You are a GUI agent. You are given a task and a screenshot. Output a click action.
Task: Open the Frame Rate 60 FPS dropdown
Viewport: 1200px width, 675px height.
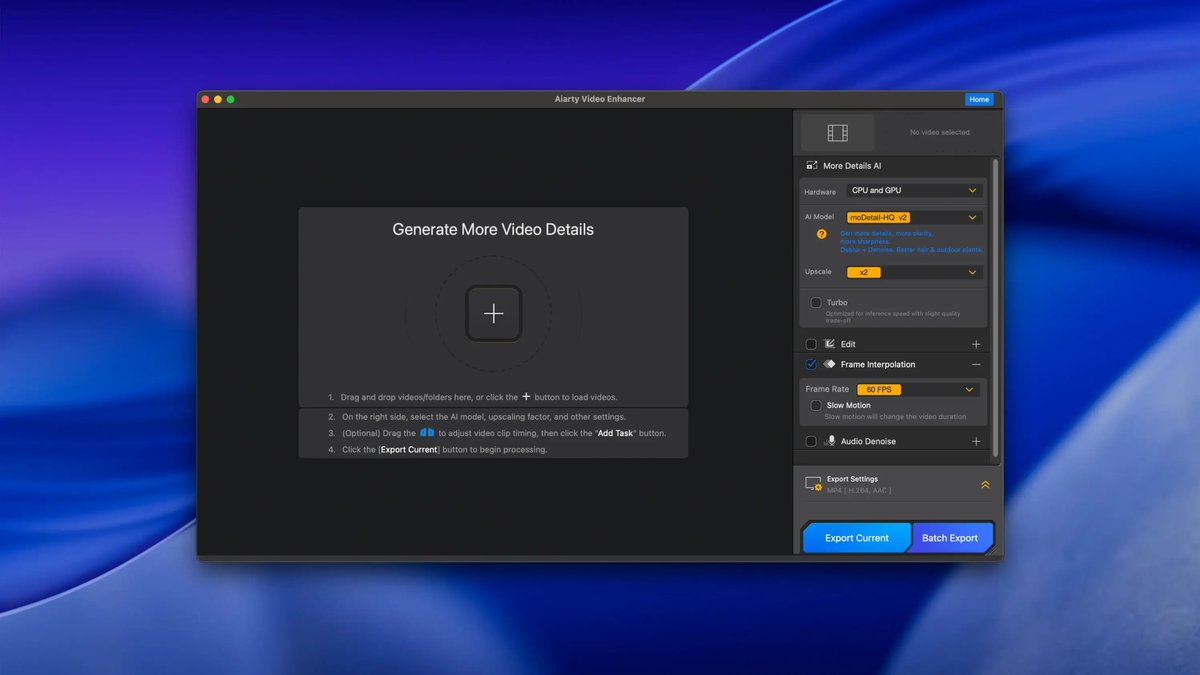[x=913, y=388]
